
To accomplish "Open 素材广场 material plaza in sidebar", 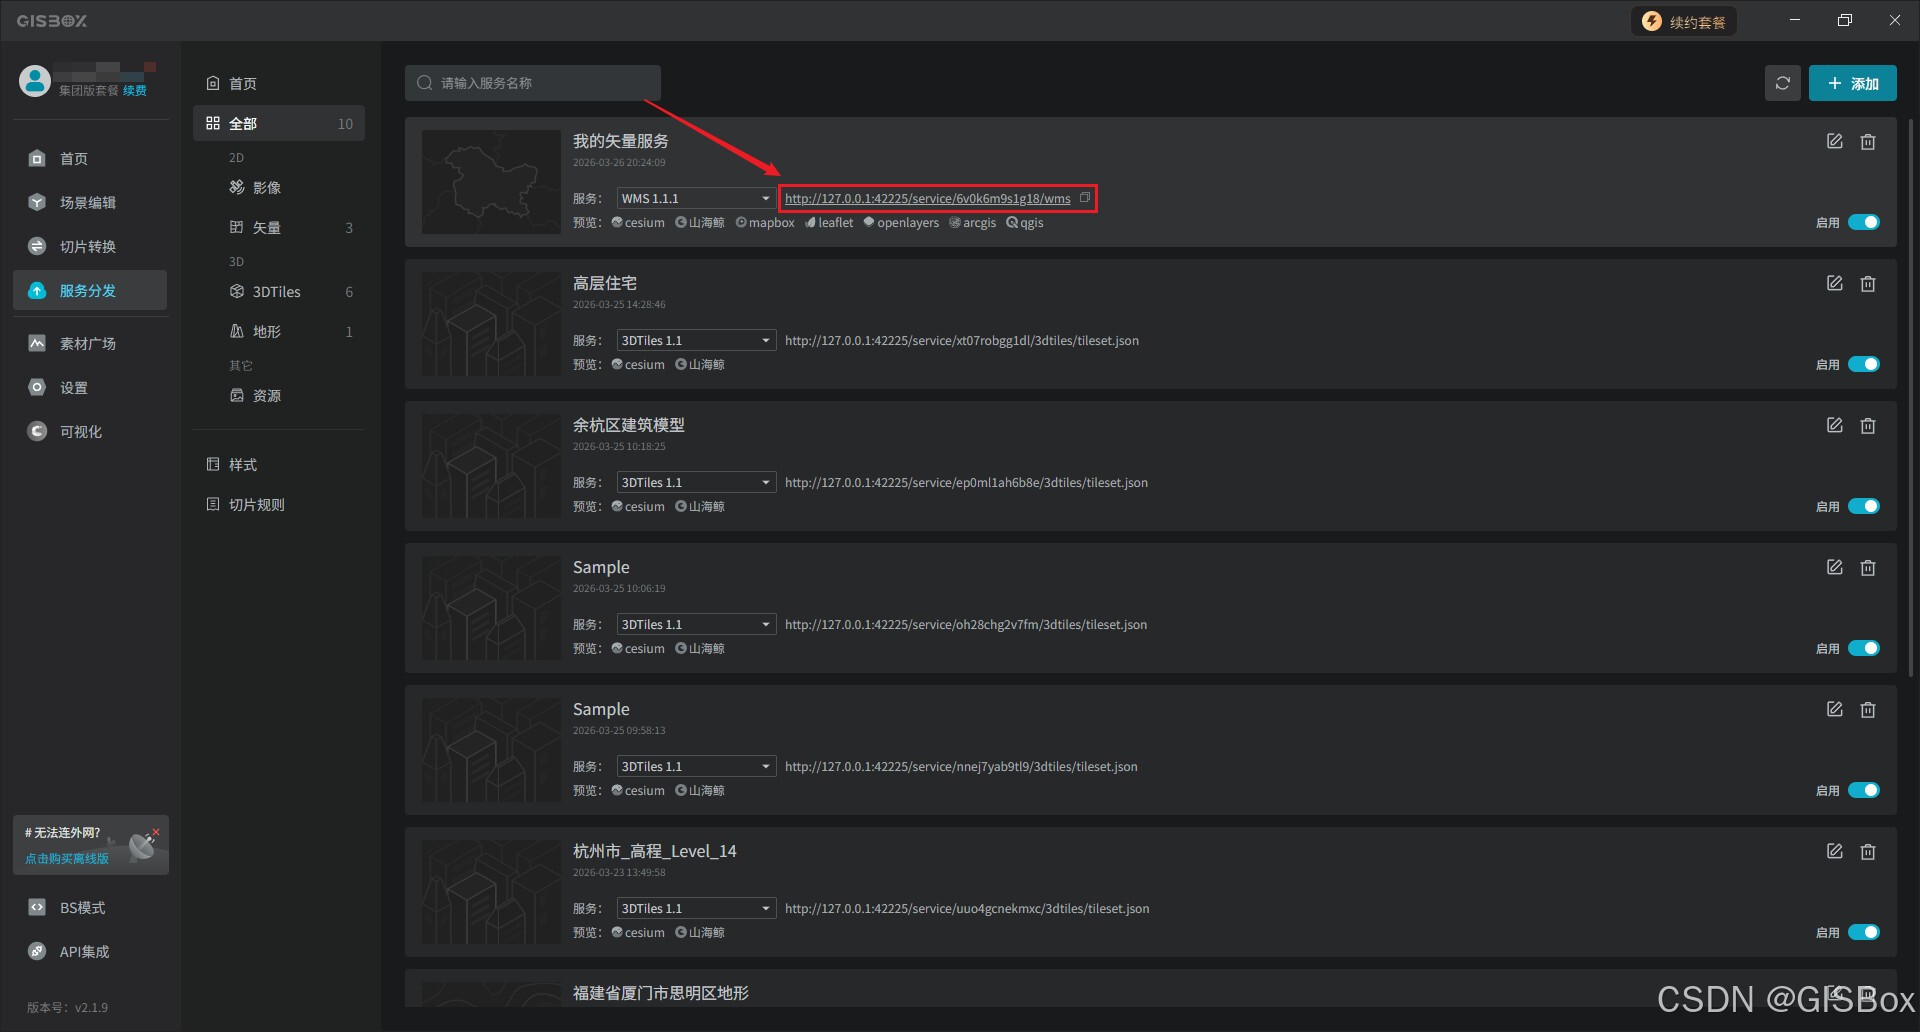I will coord(90,343).
